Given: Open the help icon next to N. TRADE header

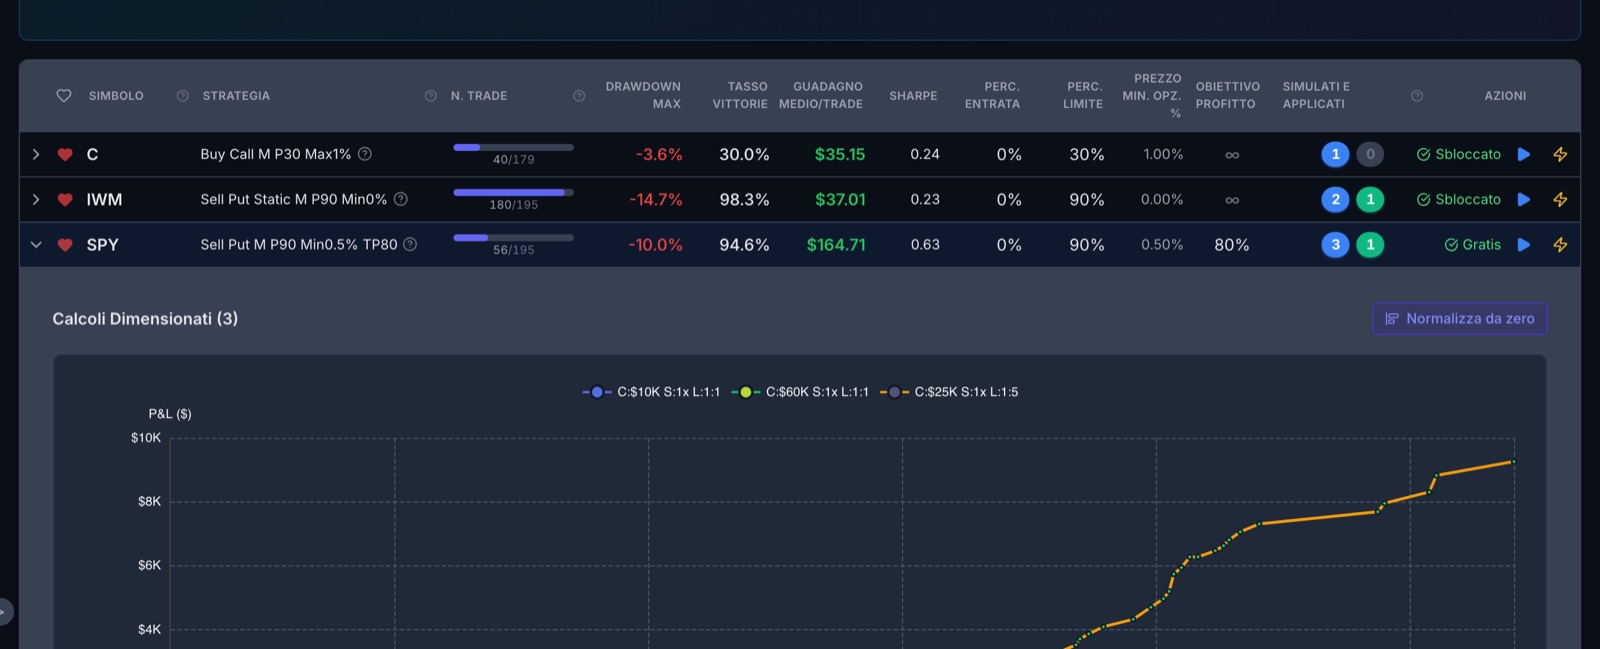Looking at the screenshot, I should coord(579,96).
